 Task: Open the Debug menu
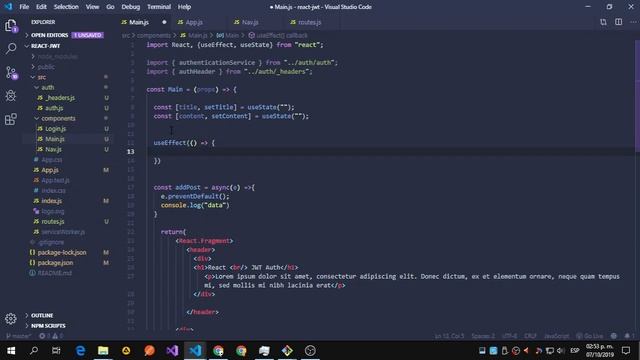[131, 7]
